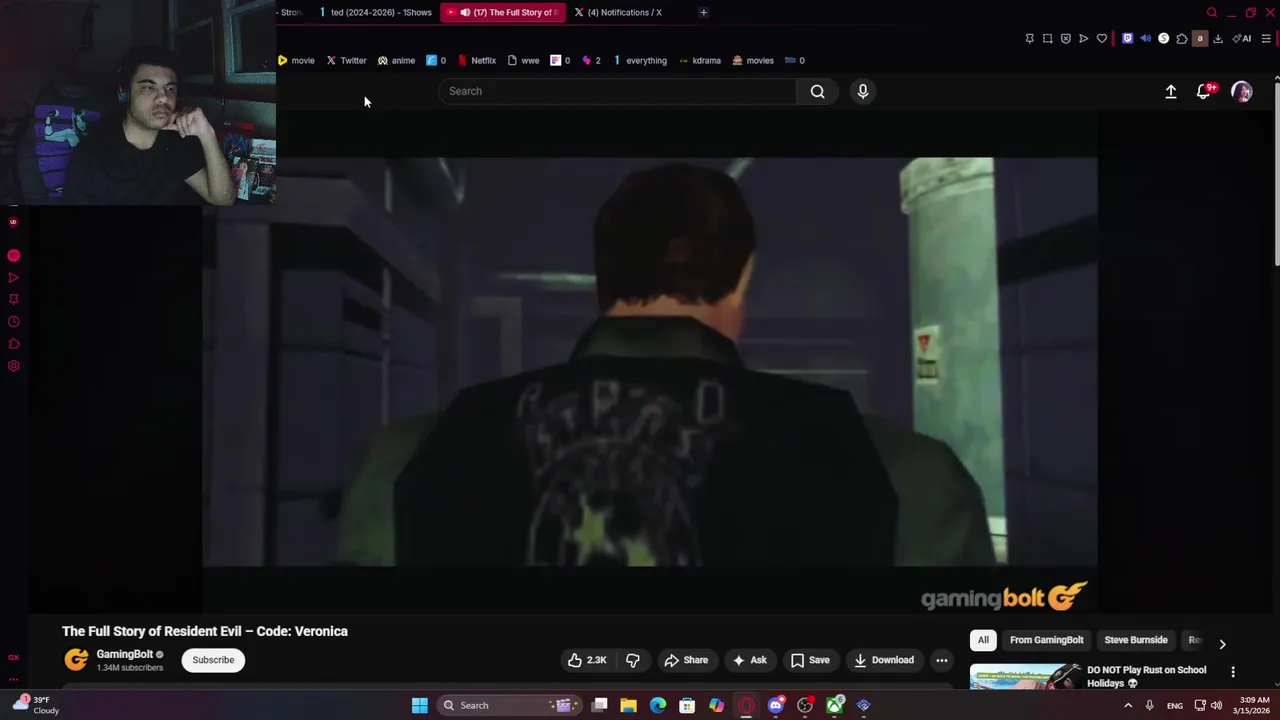Image resolution: width=1280 pixels, height=720 pixels.
Task: Select the Steve Burnside filter chip
Action: tap(1135, 640)
